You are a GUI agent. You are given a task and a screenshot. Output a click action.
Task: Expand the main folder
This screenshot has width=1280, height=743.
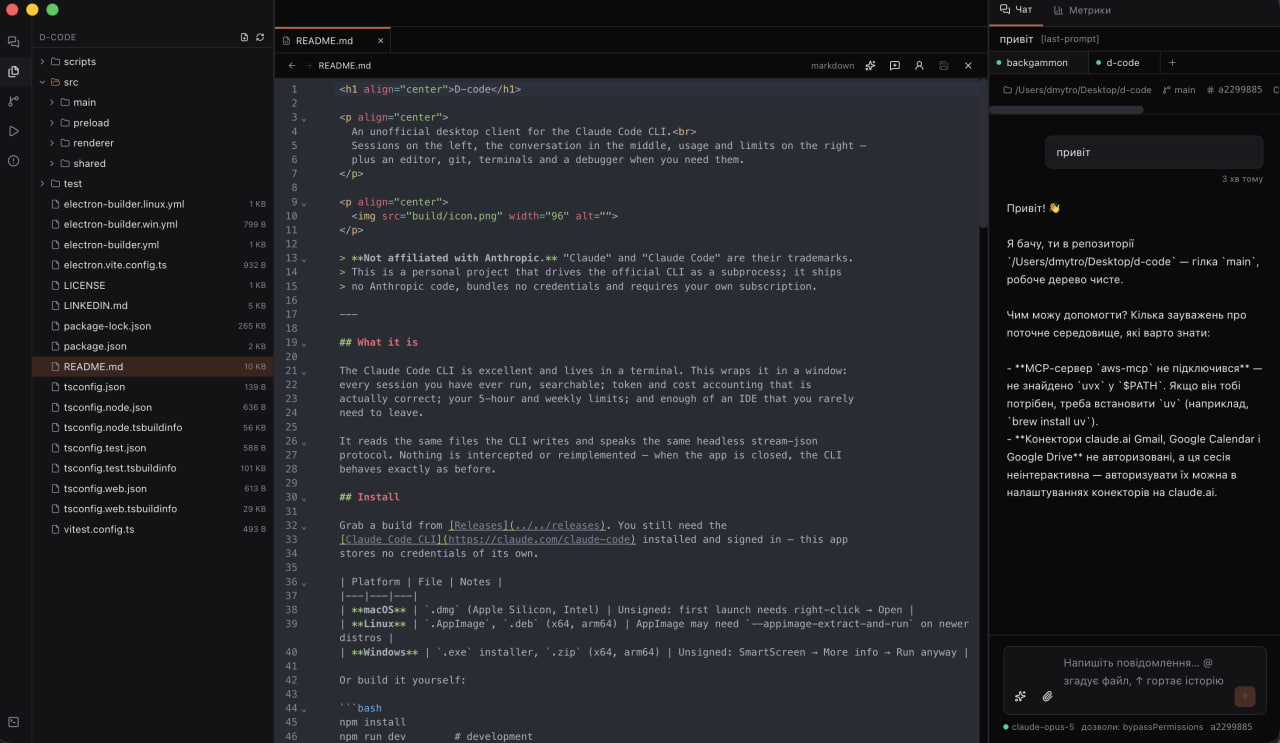tap(52, 102)
